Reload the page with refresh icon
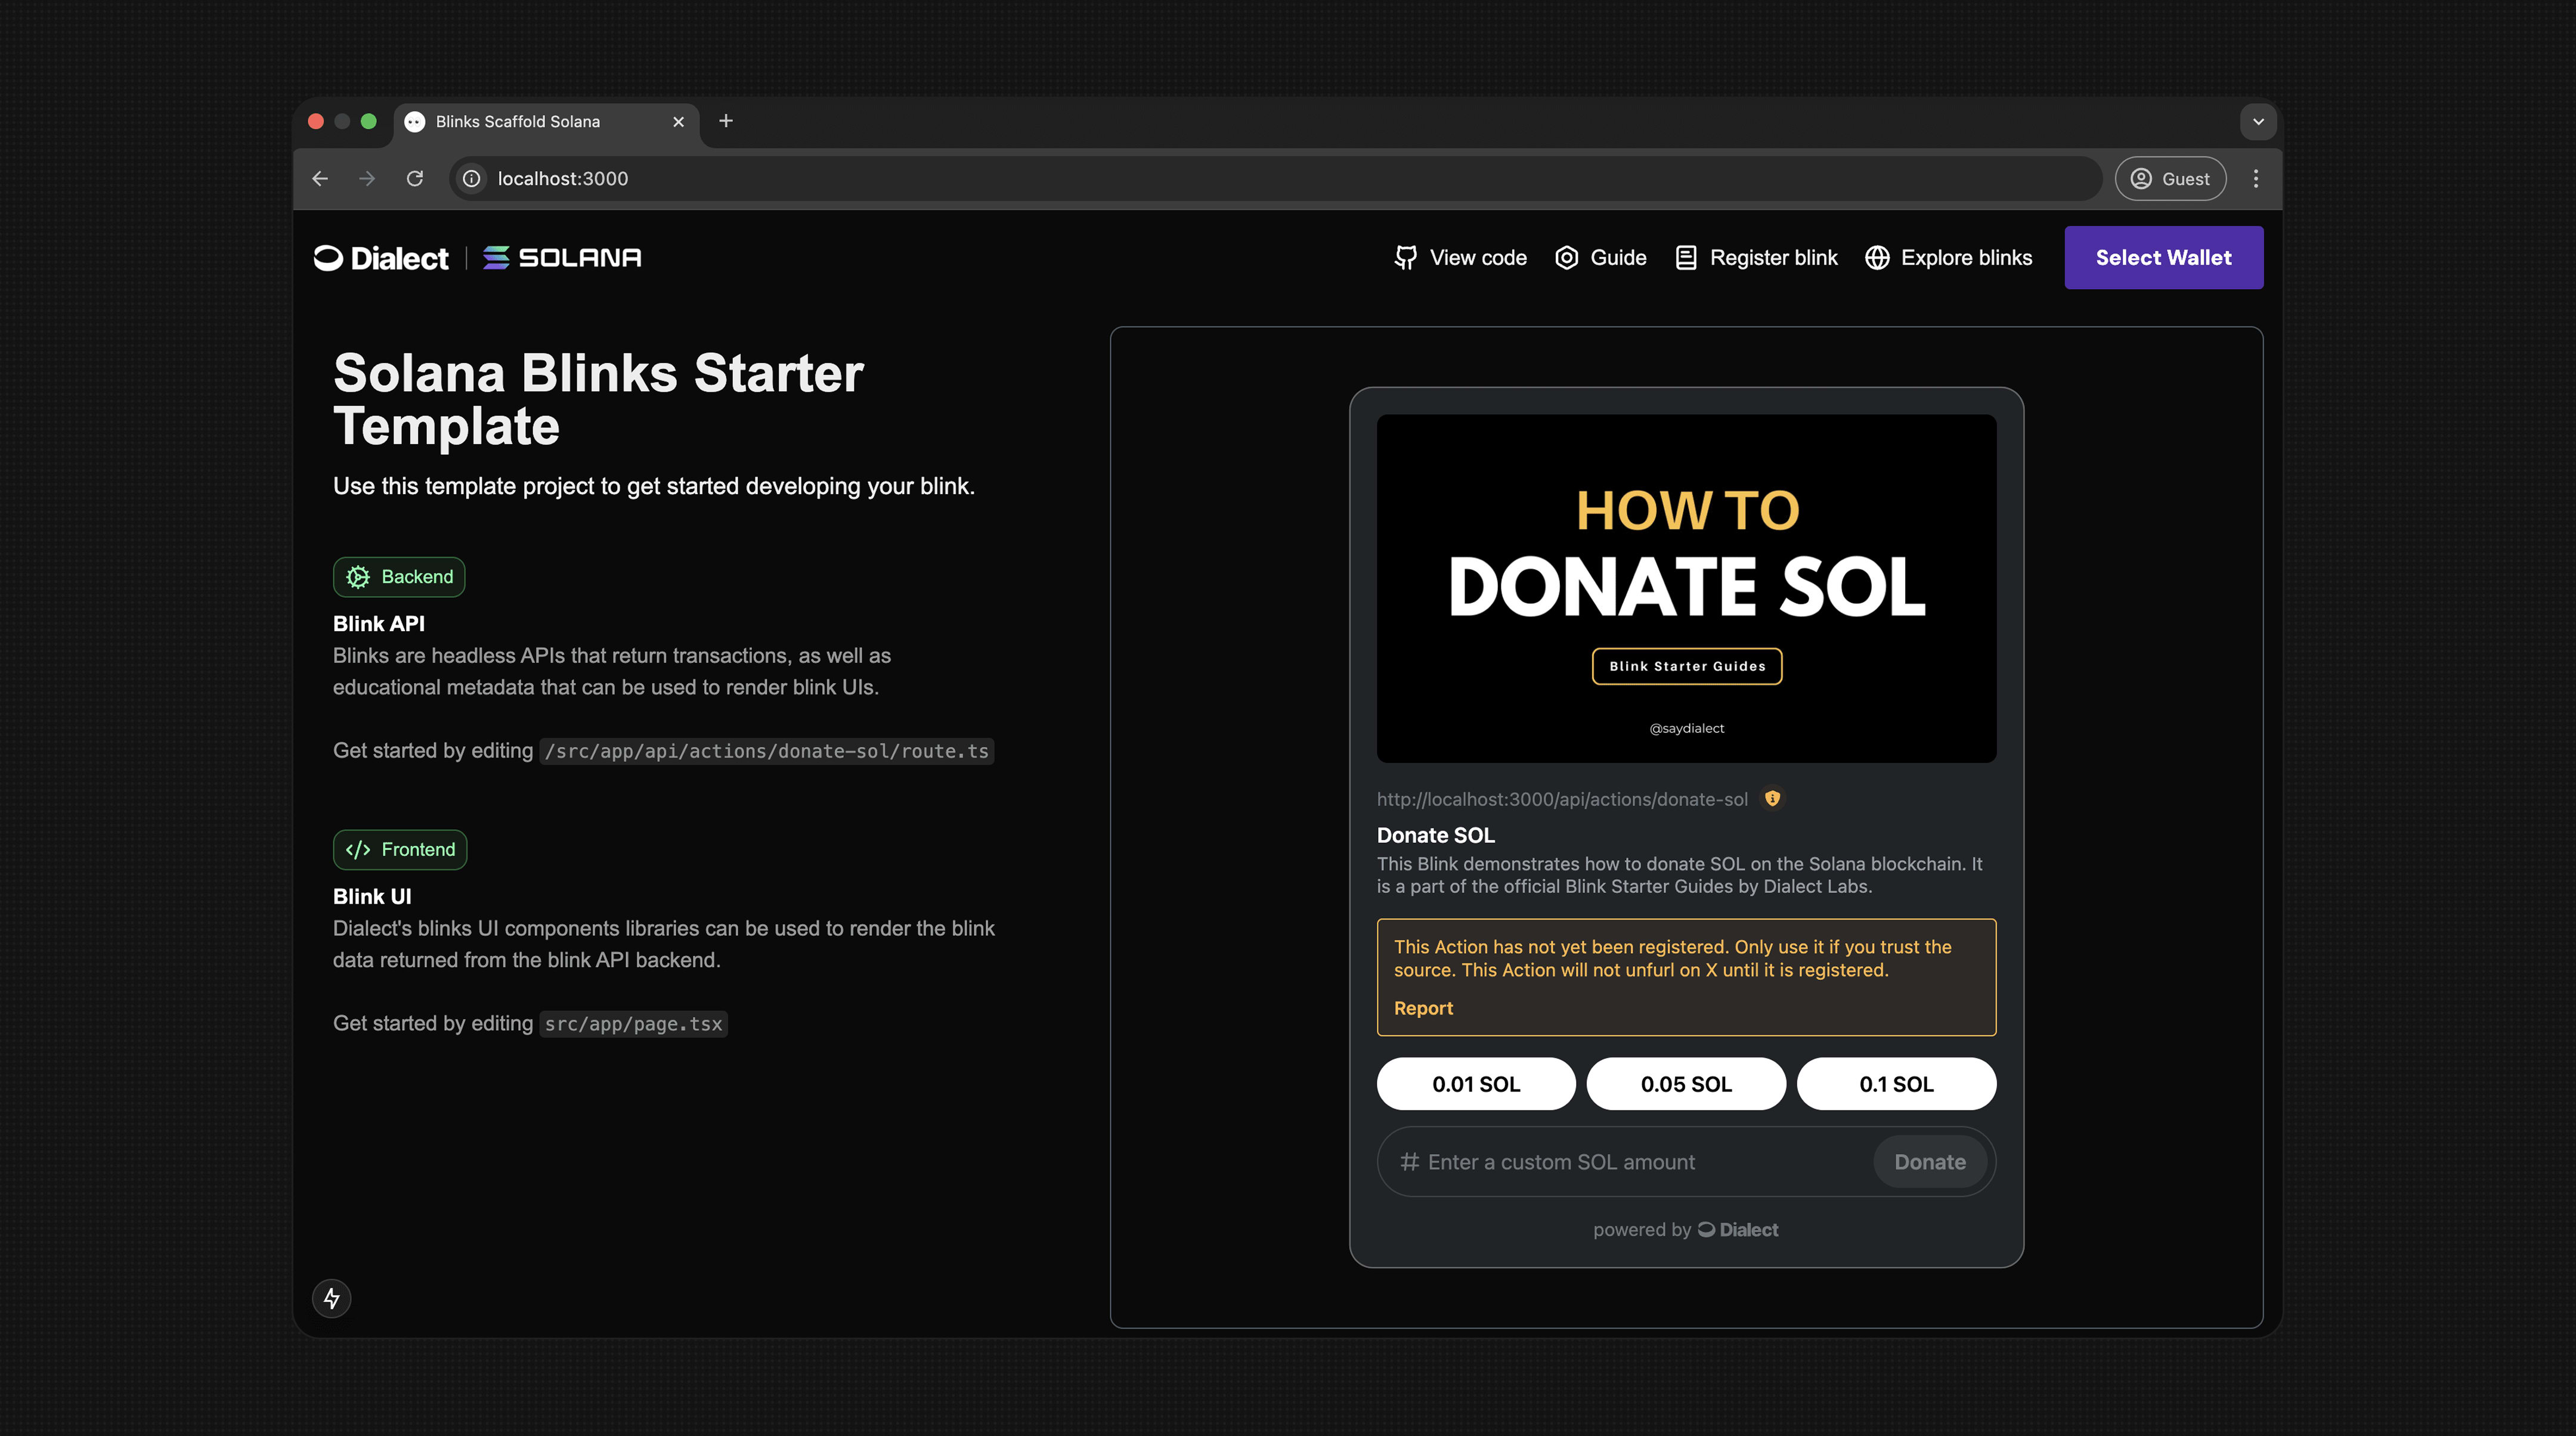 pyautogui.click(x=415, y=178)
